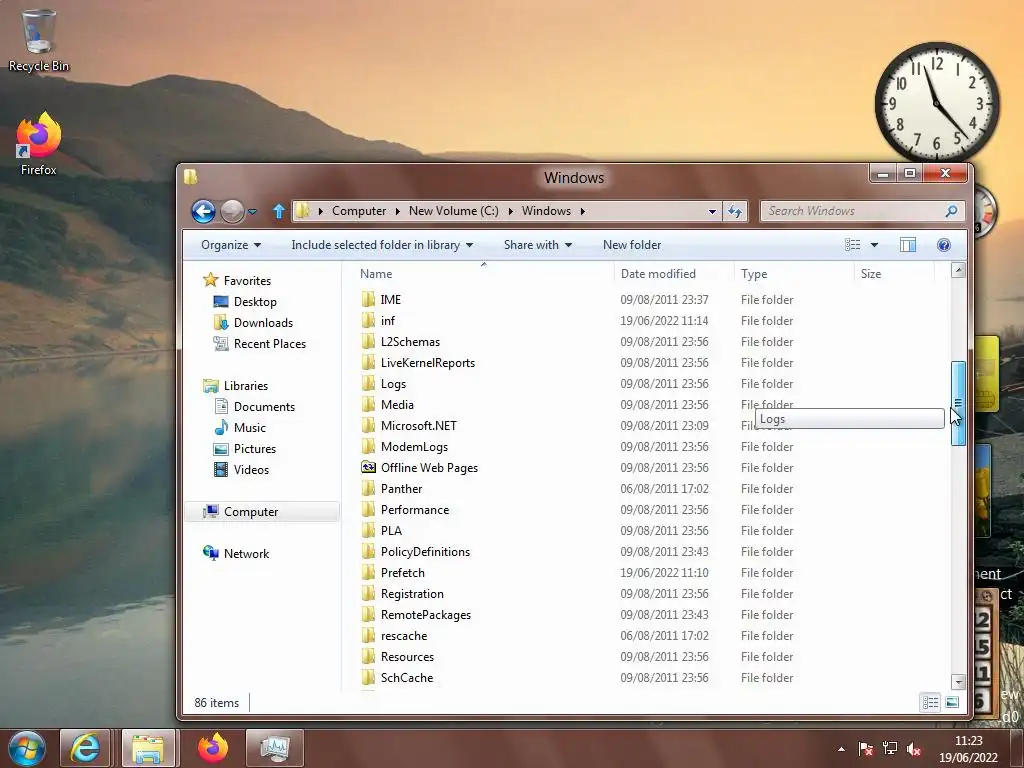Expand arrow after Computer breadcrumb

click(x=397, y=211)
